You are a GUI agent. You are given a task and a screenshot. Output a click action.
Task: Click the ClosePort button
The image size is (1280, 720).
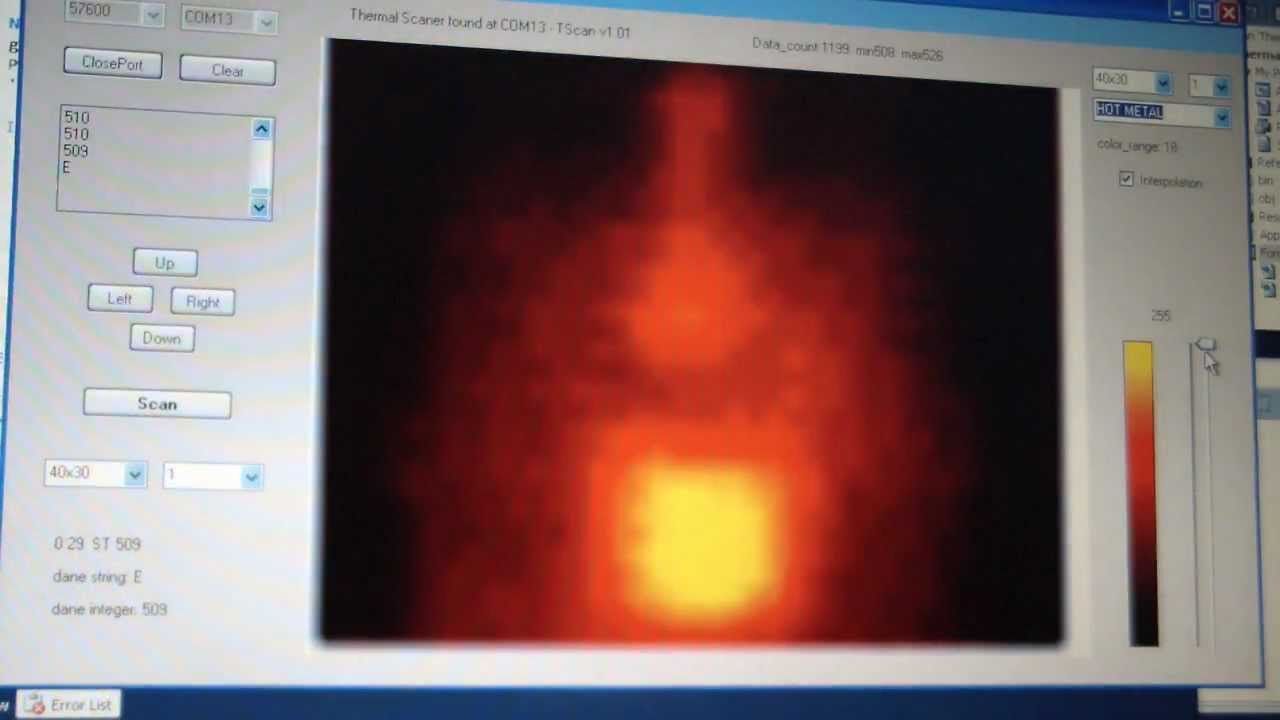[112, 63]
